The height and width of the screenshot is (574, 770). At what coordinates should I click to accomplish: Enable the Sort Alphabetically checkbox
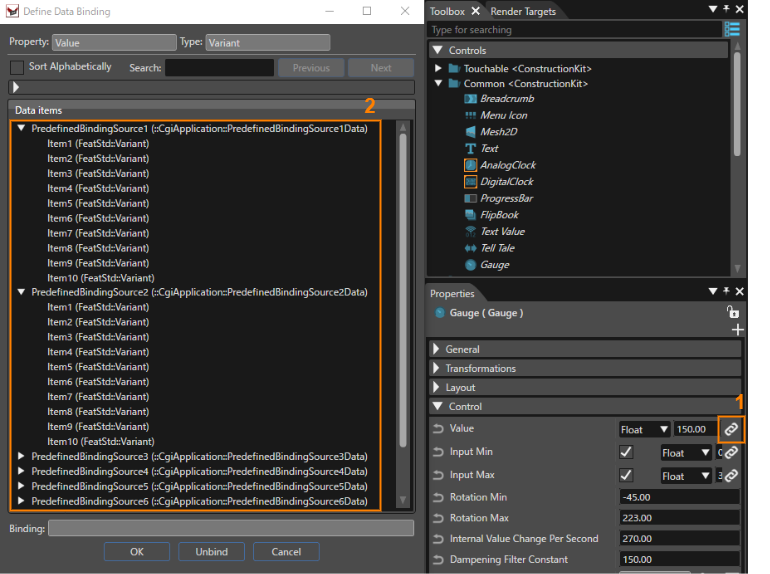[17, 68]
